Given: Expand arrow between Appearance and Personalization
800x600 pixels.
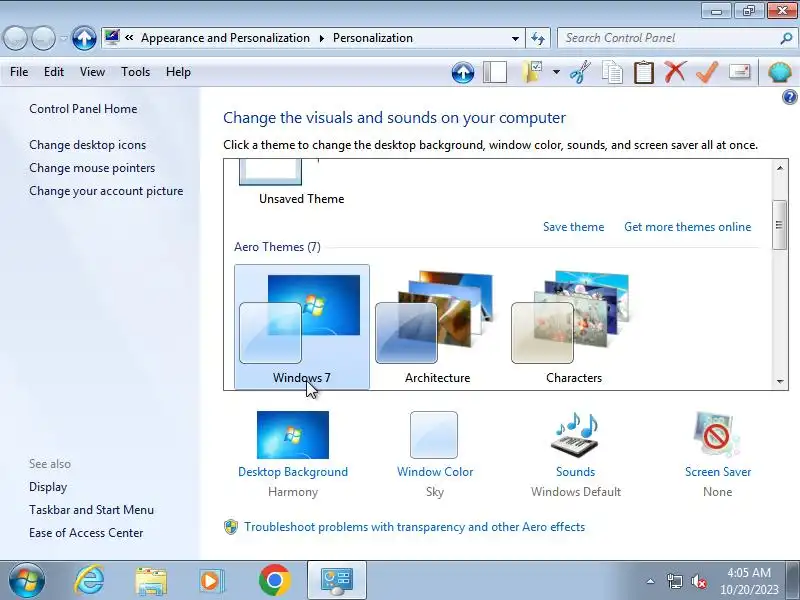Looking at the screenshot, I should (x=321, y=38).
